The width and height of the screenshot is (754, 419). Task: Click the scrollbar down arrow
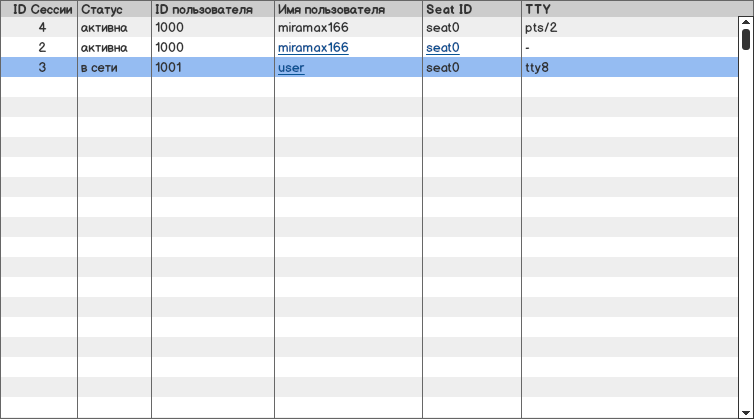coord(745,411)
